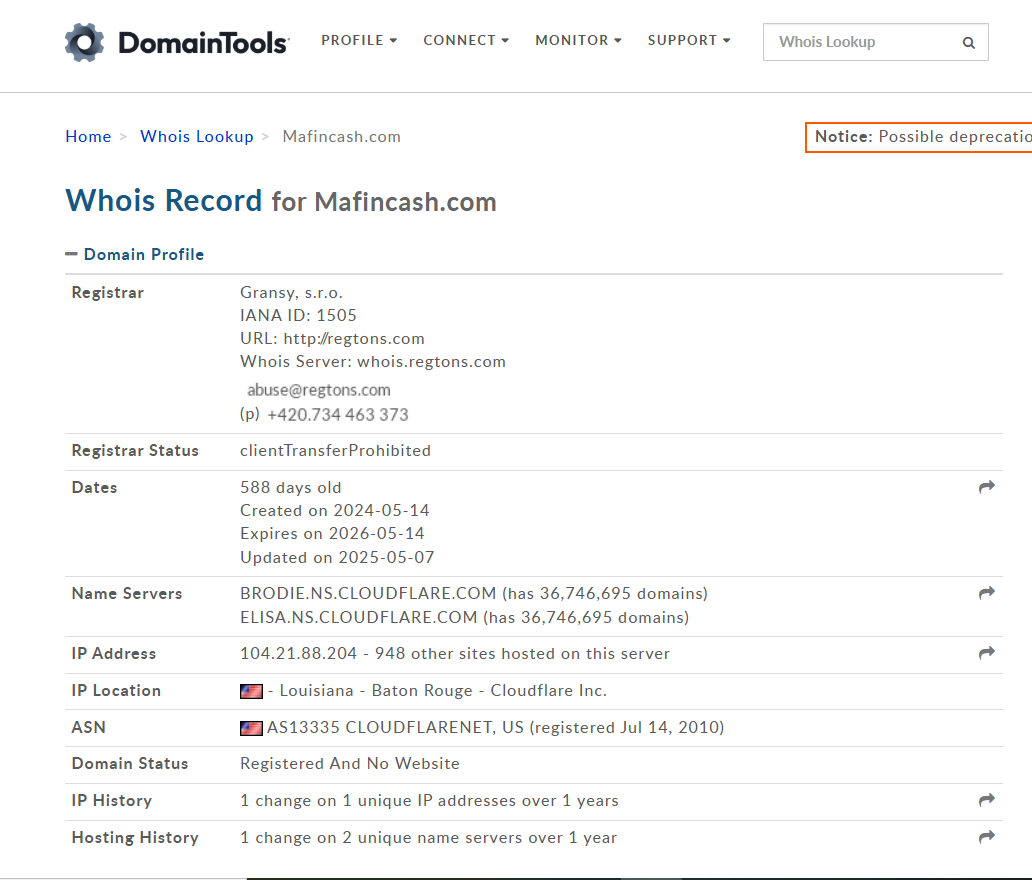The image size is (1032, 880).
Task: Click the share arrow in Hosting History row
Action: [x=987, y=837]
